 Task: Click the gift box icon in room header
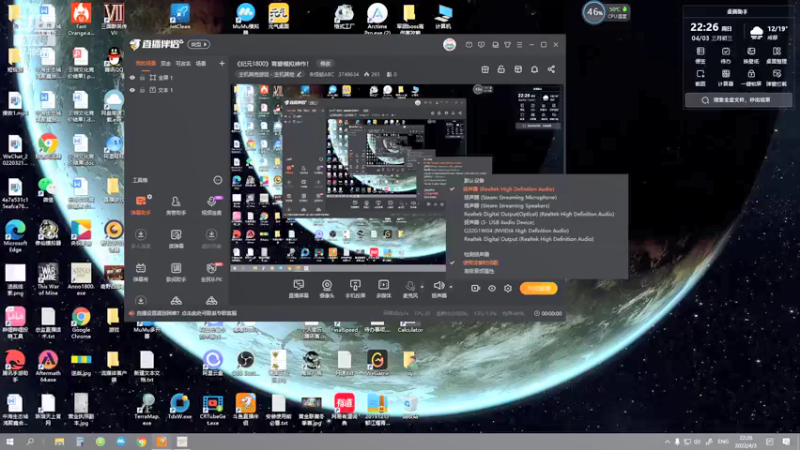tap(485, 69)
